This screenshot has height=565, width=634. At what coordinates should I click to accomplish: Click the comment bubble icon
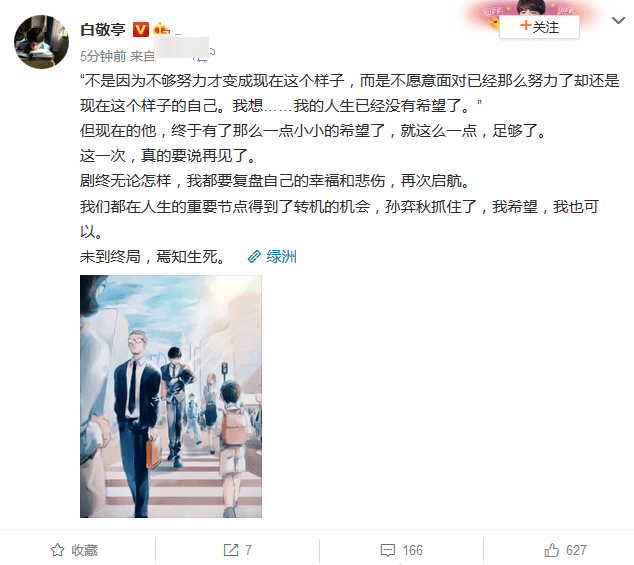tap(388, 550)
